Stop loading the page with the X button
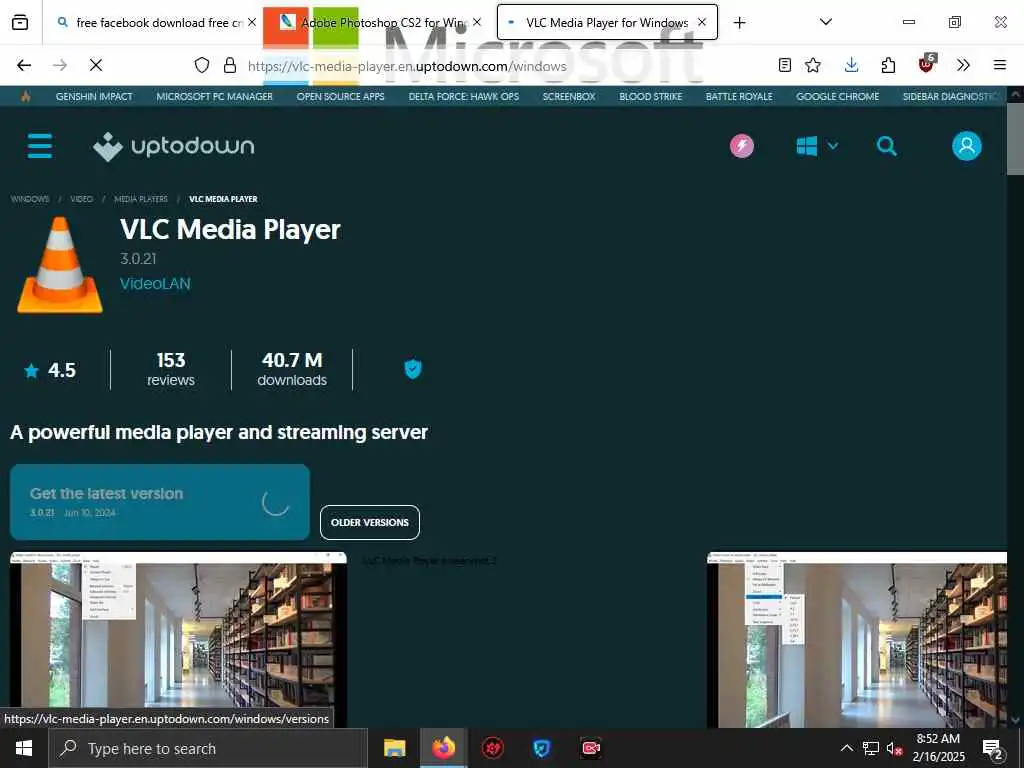 point(95,65)
